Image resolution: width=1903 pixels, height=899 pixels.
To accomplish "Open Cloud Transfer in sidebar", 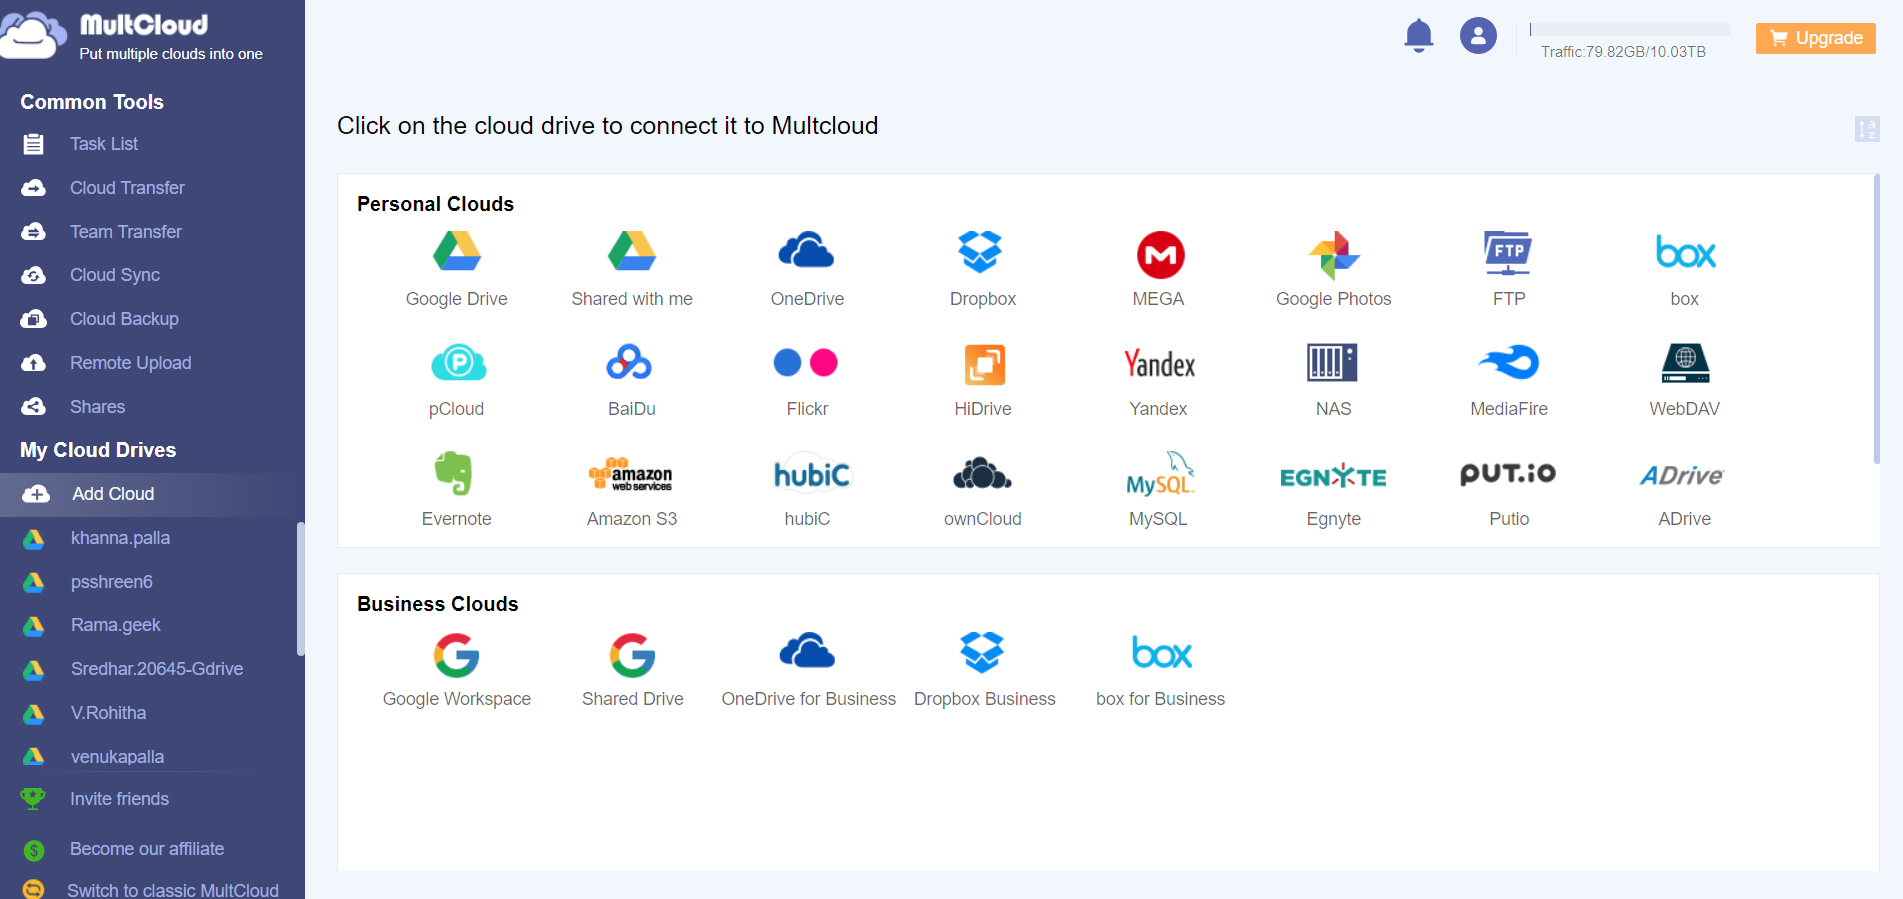I will tap(127, 188).
